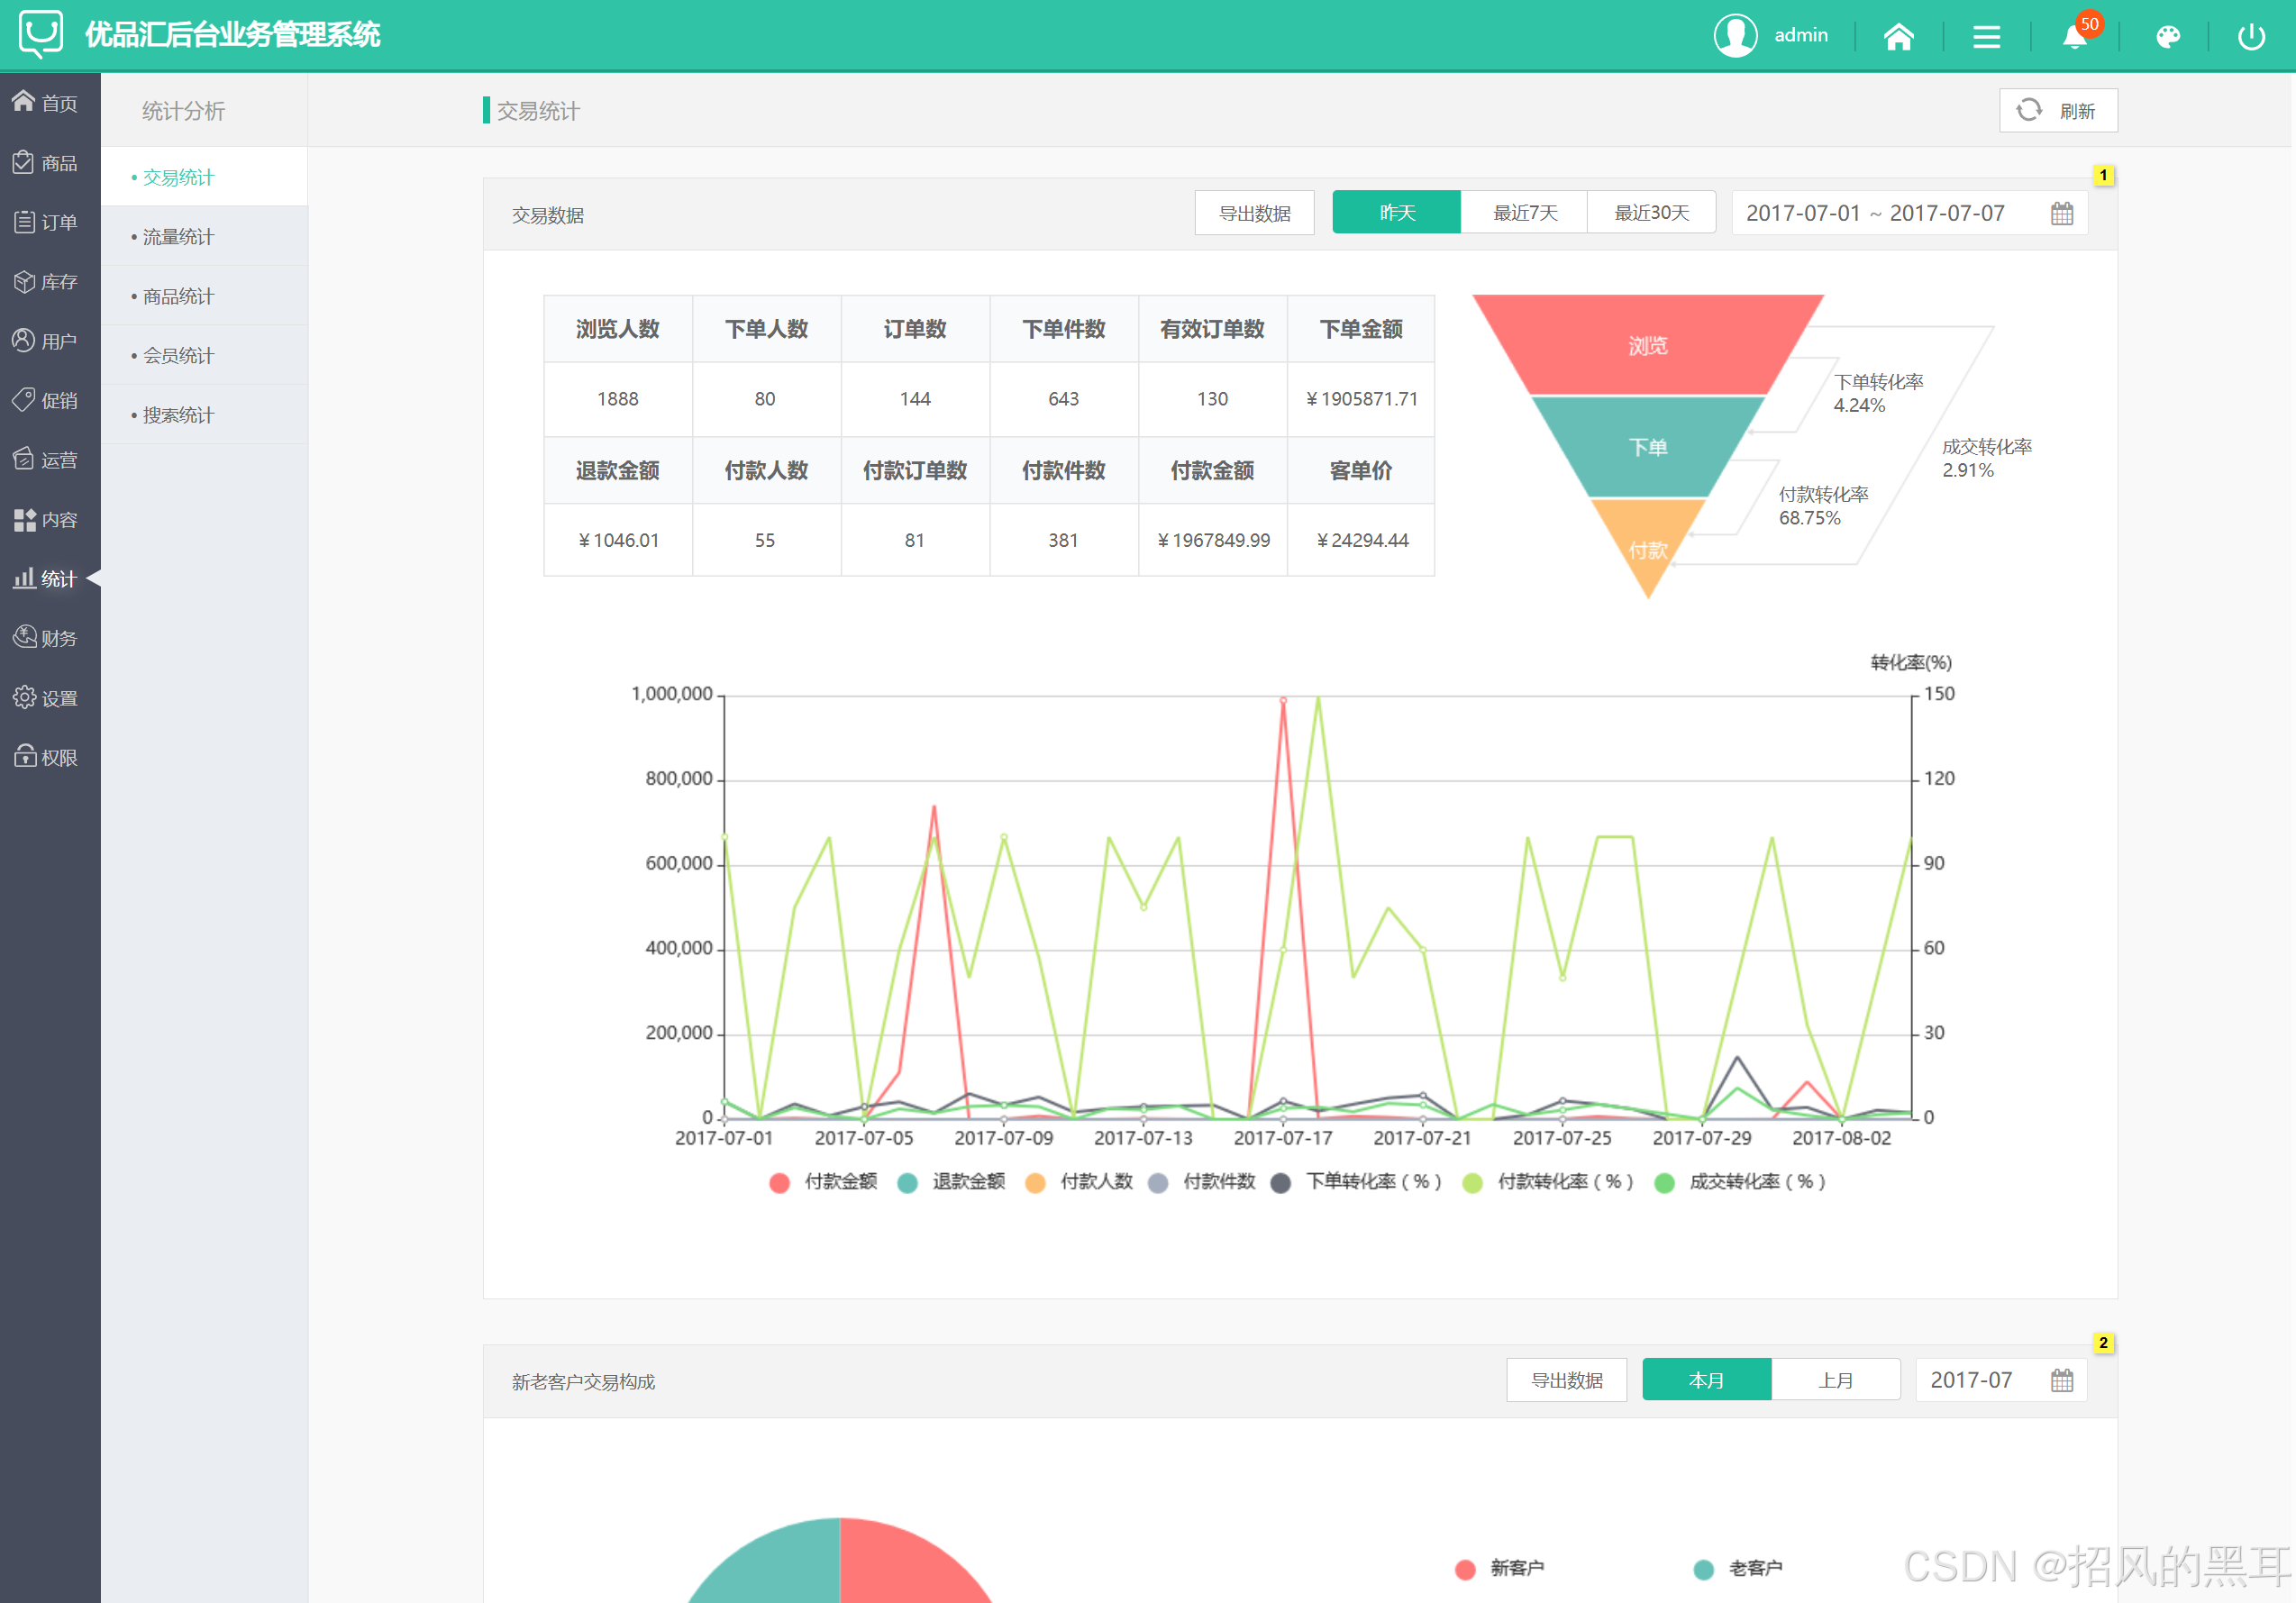Screen dimensions: 2296x1603
Task: Open the hamburger menu icon
Action: 1986,37
